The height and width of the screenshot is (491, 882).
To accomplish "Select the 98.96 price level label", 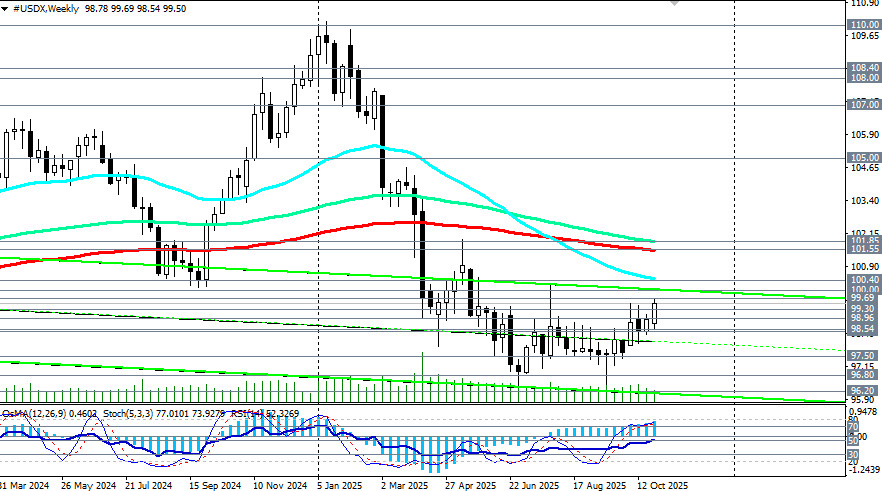I will click(x=864, y=318).
